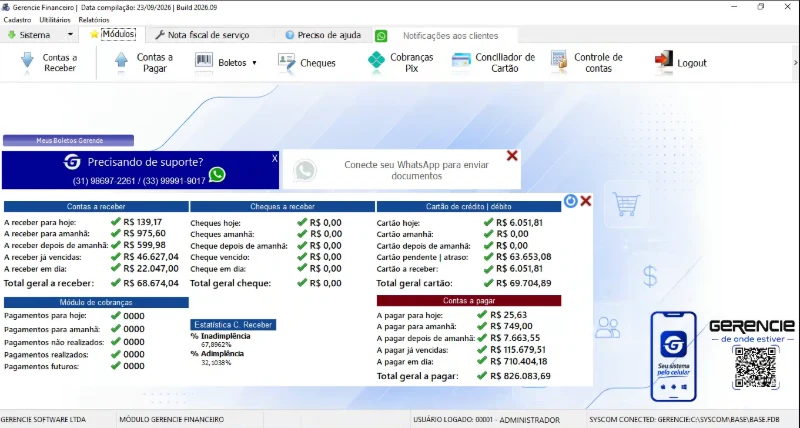800x428 pixels.
Task: Click checkmark next to Pagamentos realizados
Action: (x=116, y=353)
